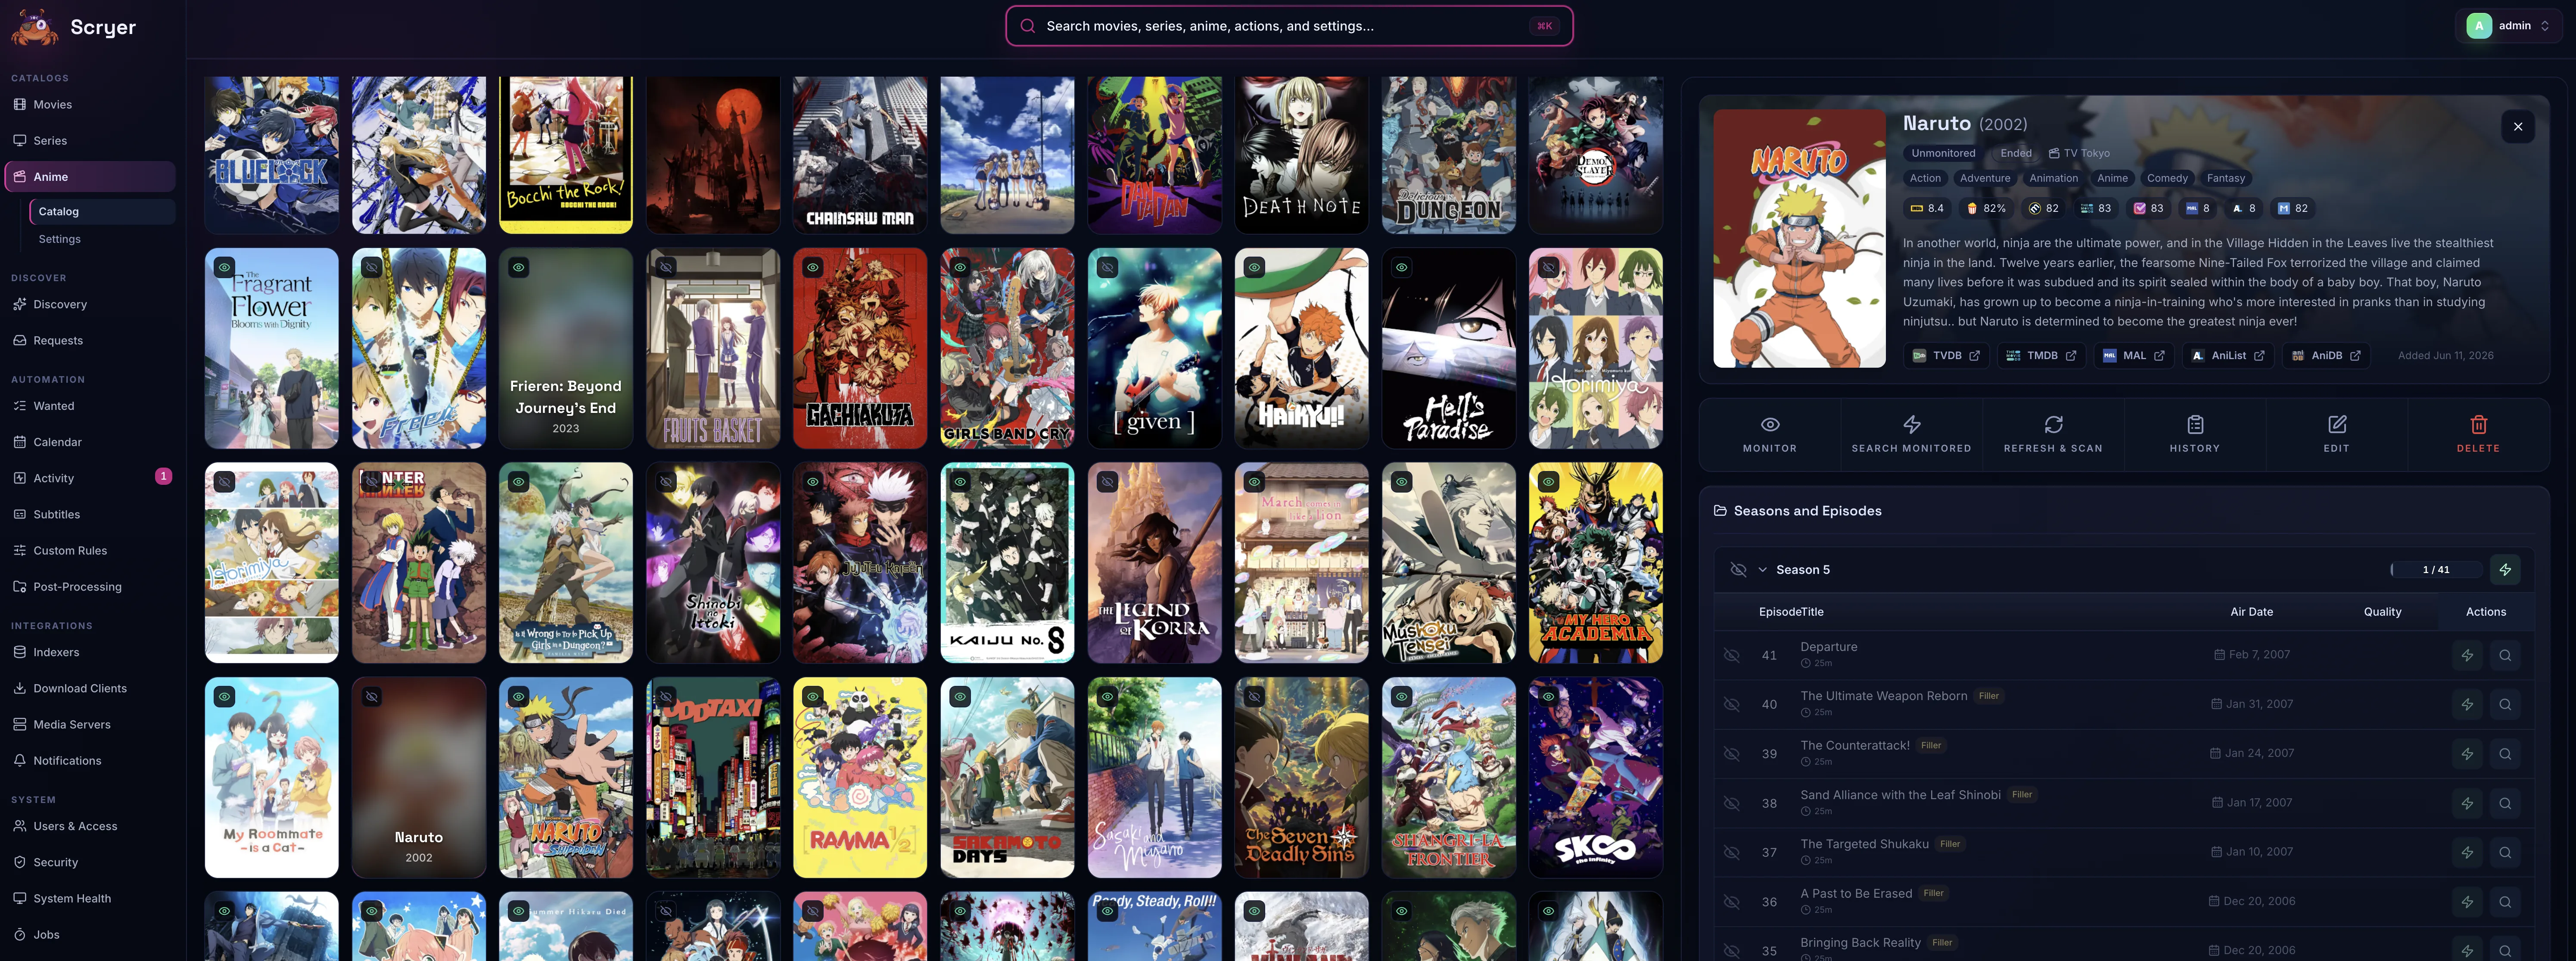The image size is (2576, 961).
Task: Open the Haikyu!! poster
Action: [1301, 348]
